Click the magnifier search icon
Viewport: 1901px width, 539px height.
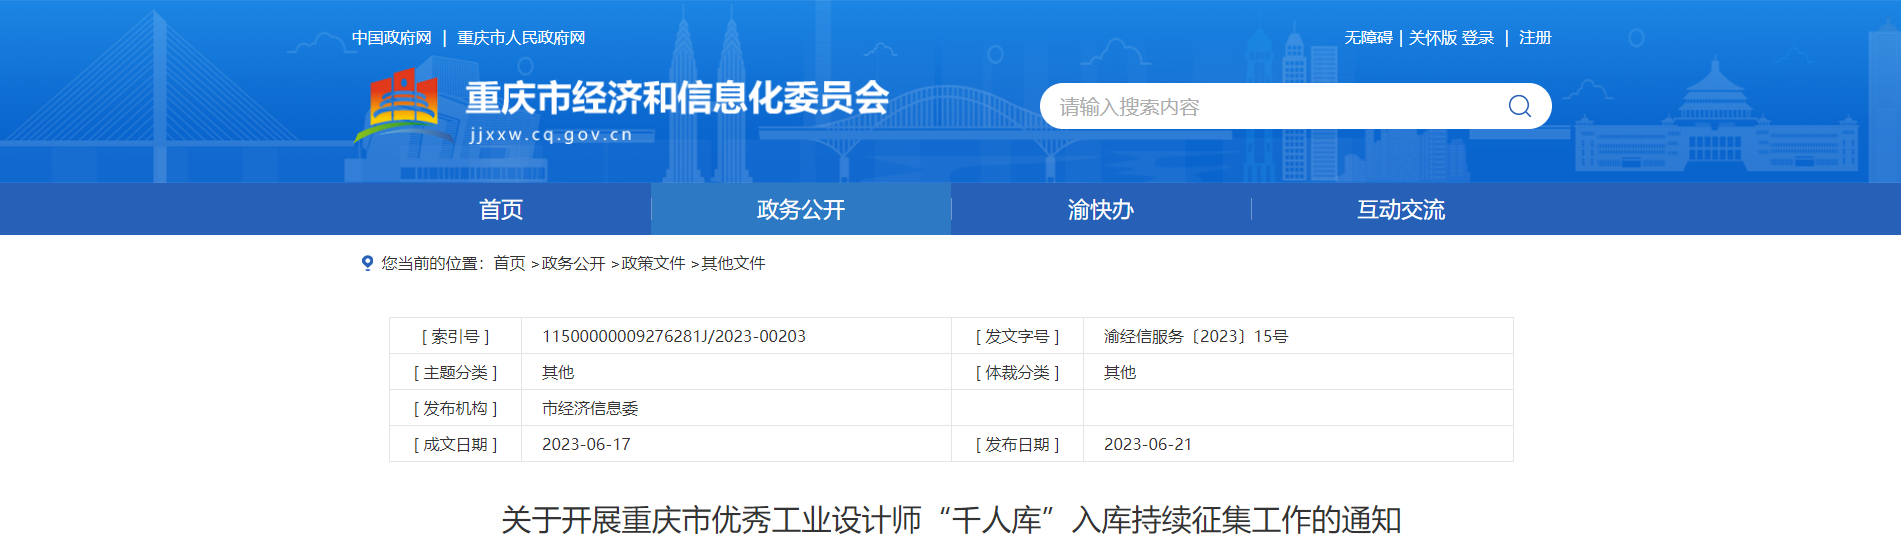tap(1519, 106)
